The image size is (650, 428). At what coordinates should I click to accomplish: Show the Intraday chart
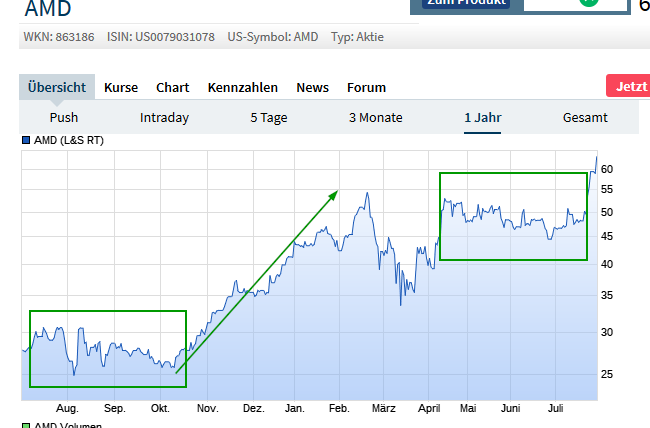pos(164,118)
